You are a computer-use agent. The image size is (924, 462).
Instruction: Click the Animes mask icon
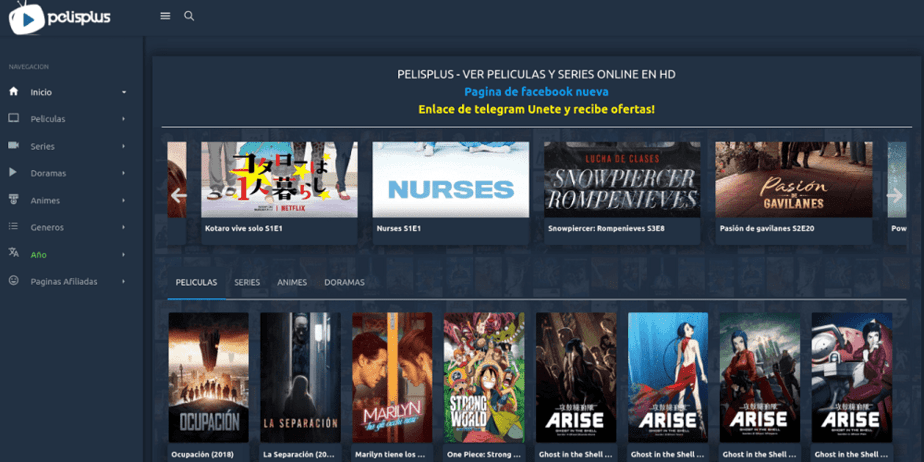coord(14,200)
